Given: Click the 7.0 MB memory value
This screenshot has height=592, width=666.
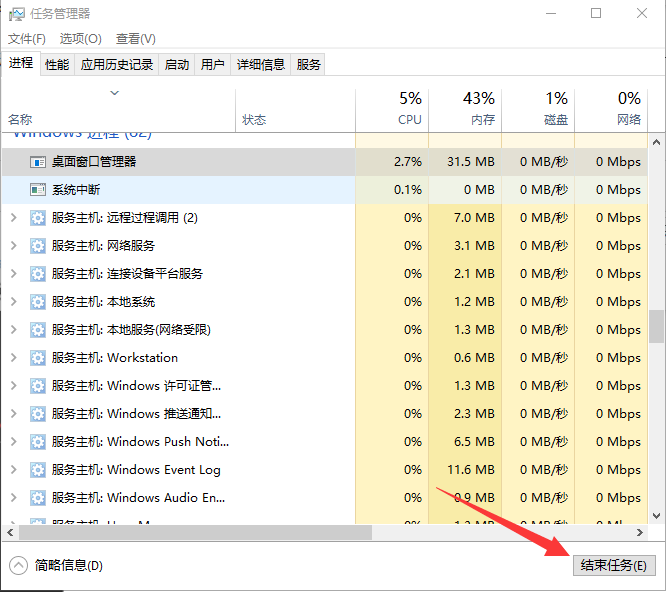Looking at the screenshot, I should click(x=474, y=218).
